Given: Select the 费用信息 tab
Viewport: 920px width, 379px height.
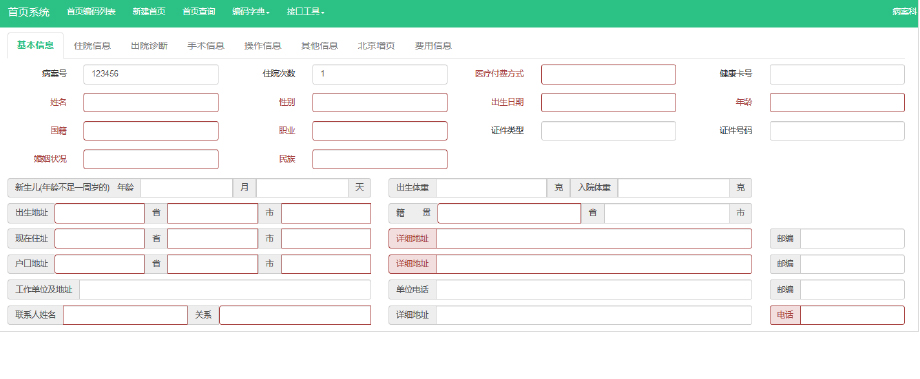Looking at the screenshot, I should tap(433, 46).
